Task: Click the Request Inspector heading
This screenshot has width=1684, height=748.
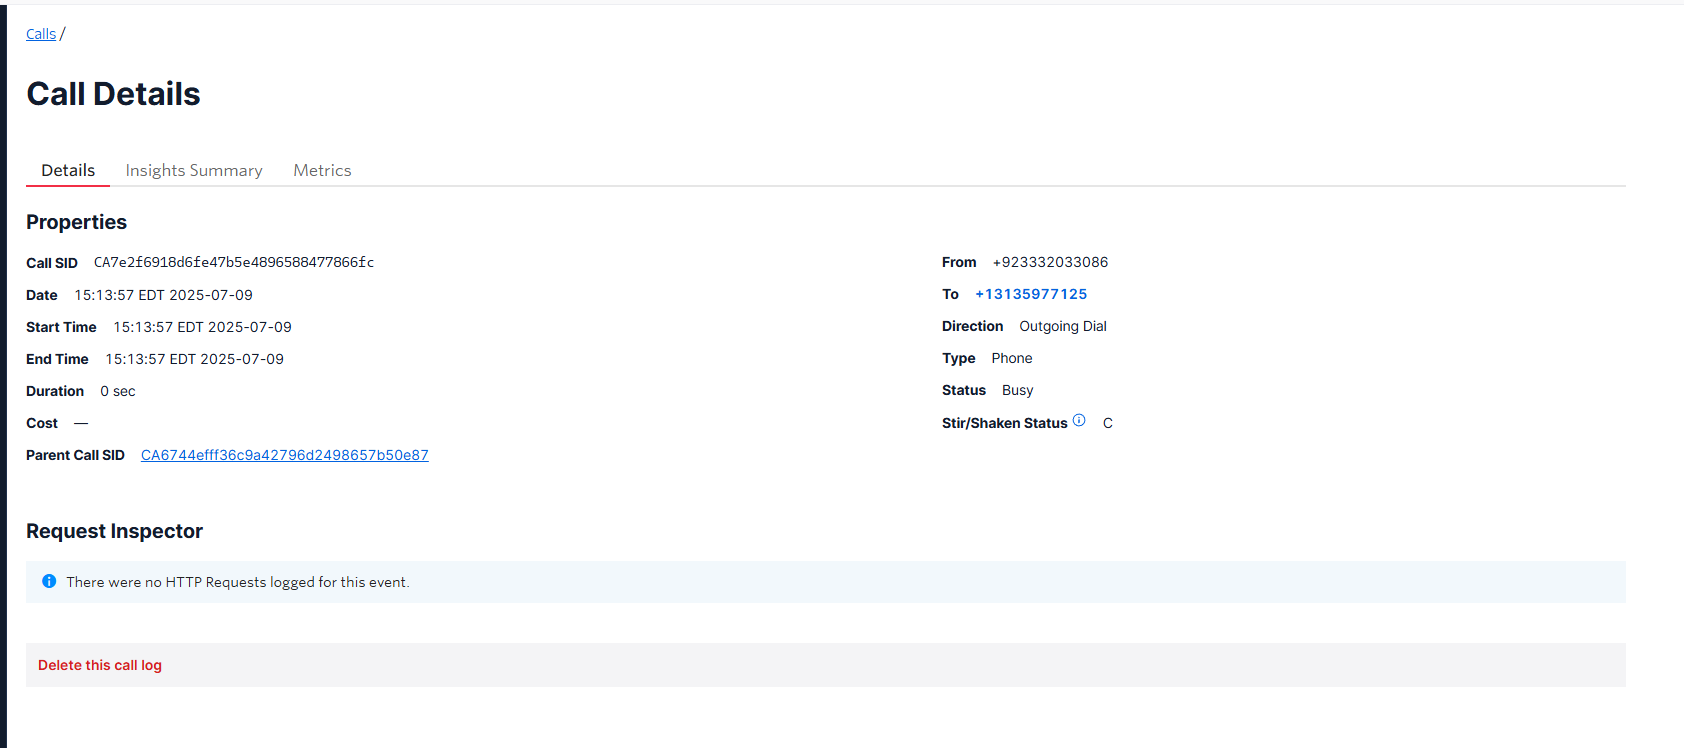Action: [x=114, y=531]
